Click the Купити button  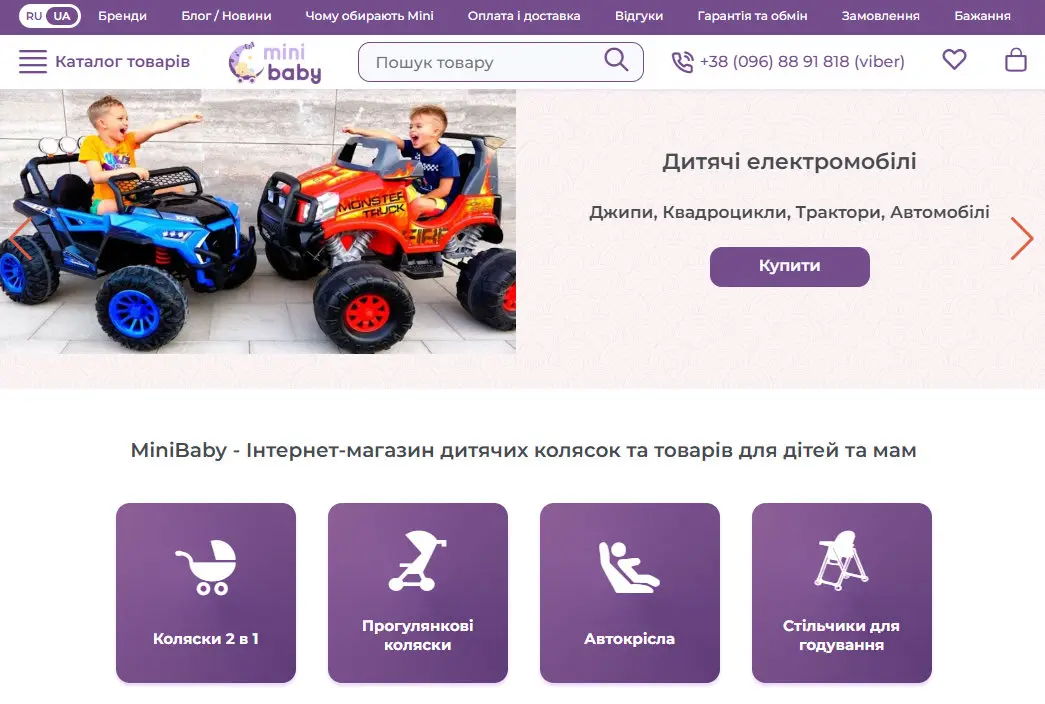click(790, 267)
